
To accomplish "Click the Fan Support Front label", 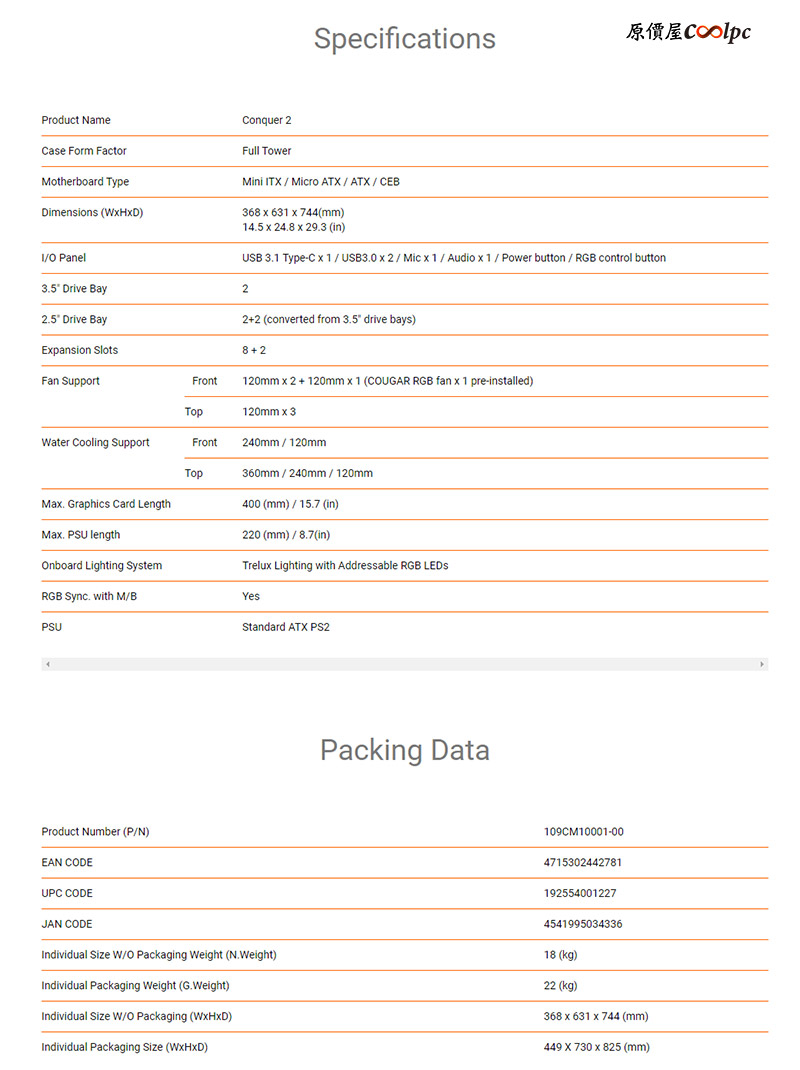I will coord(205,381).
